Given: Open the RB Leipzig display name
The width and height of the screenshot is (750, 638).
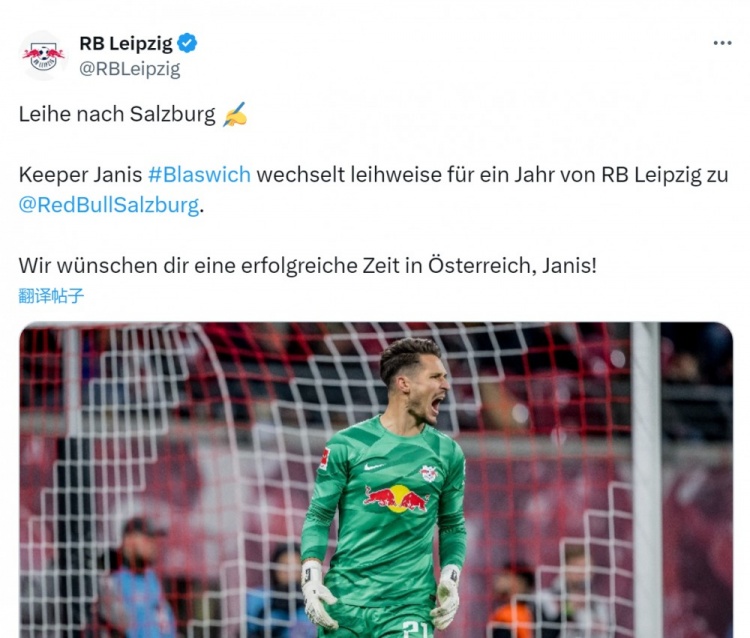Looking at the screenshot, I should pos(126,44).
